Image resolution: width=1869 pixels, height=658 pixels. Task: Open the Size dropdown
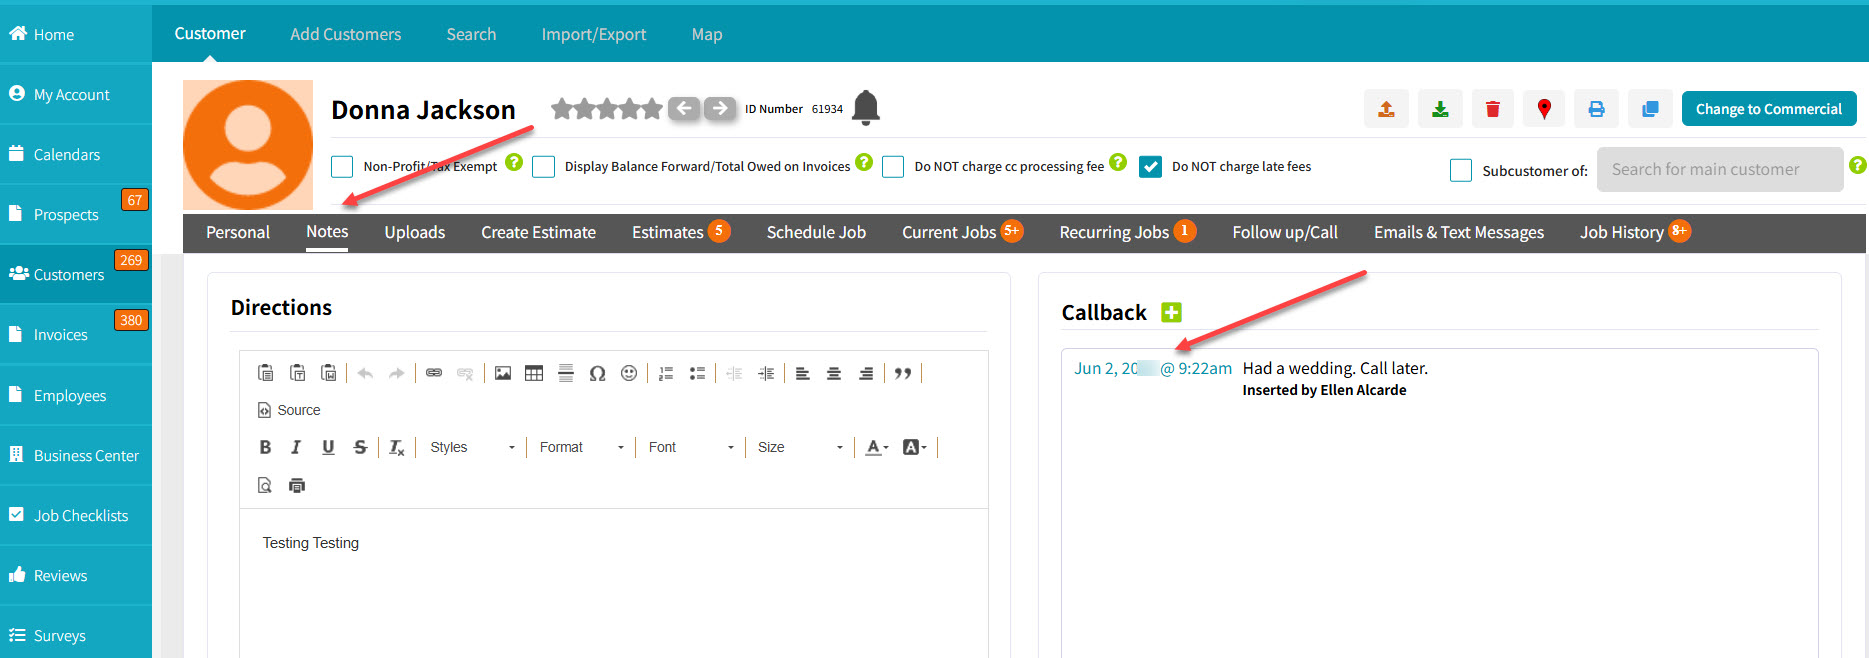click(800, 447)
